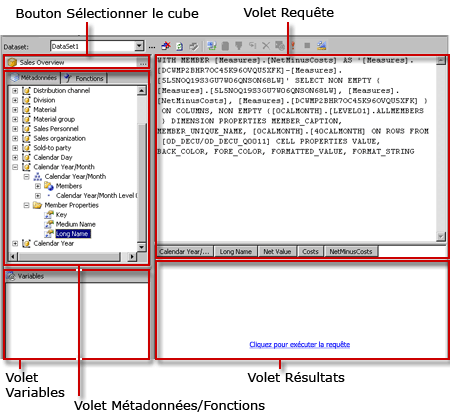This screenshot has width=450, height=416.
Task: Click the refresh fields icon with green arrows
Action: [x=179, y=46]
